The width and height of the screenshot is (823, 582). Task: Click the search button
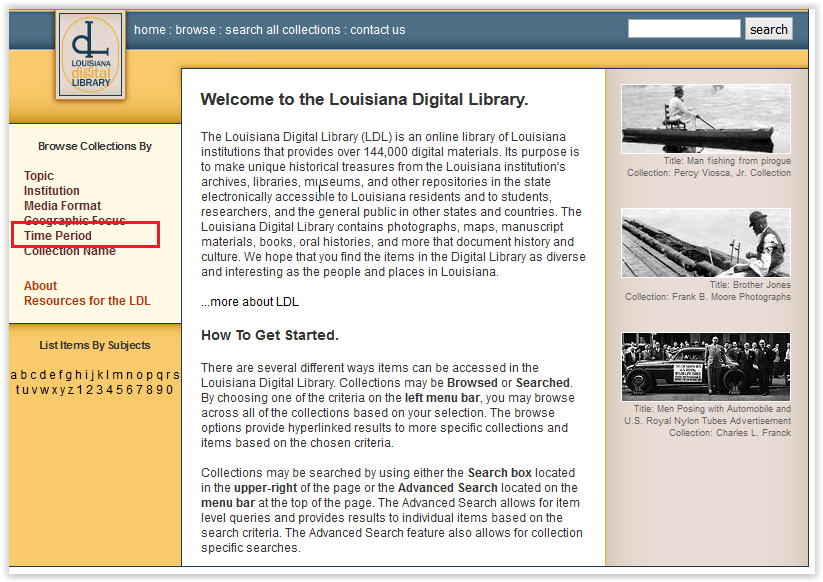click(769, 29)
